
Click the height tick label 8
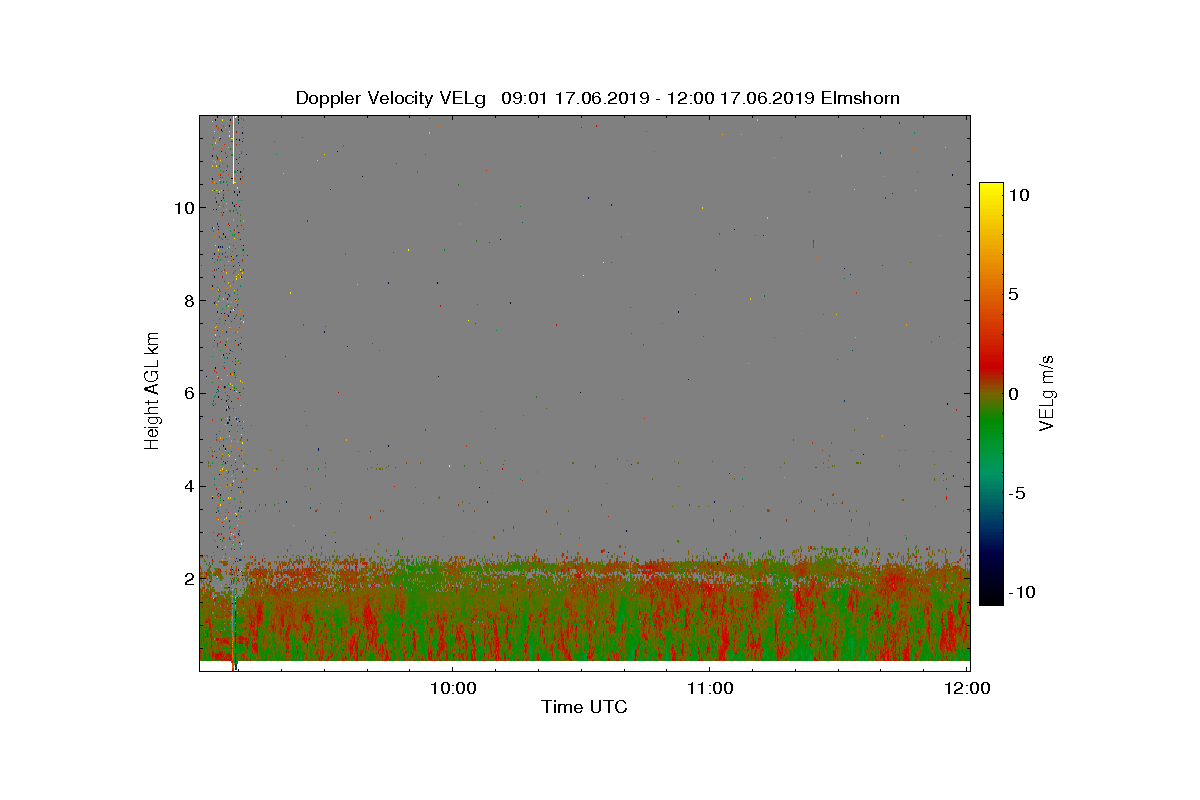187,301
